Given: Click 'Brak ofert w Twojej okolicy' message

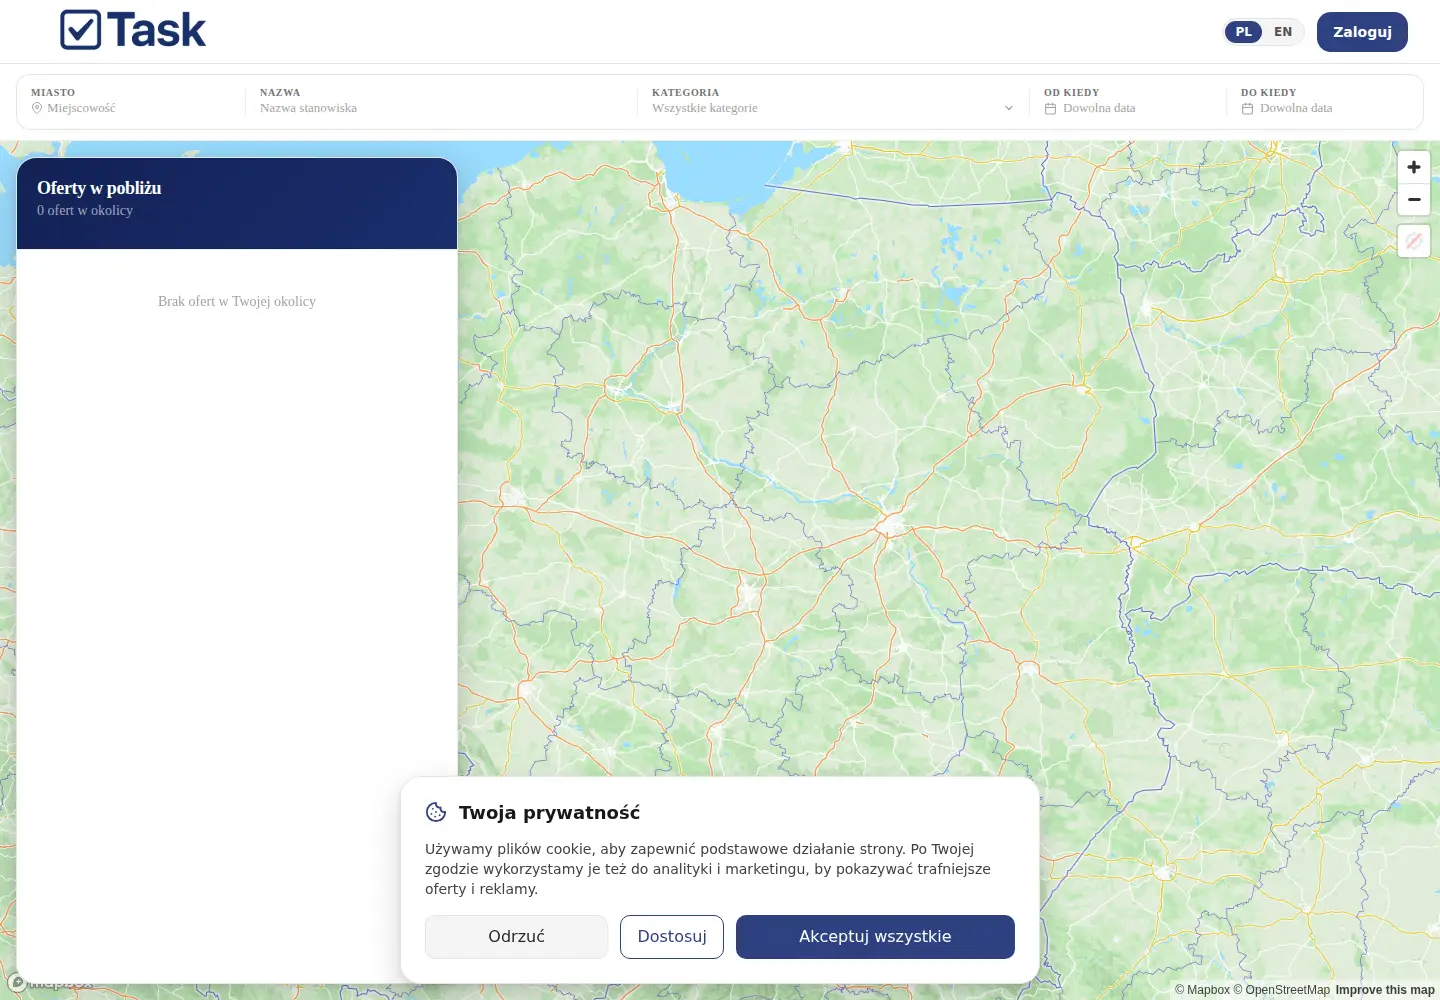Looking at the screenshot, I should pyautogui.click(x=237, y=301).
